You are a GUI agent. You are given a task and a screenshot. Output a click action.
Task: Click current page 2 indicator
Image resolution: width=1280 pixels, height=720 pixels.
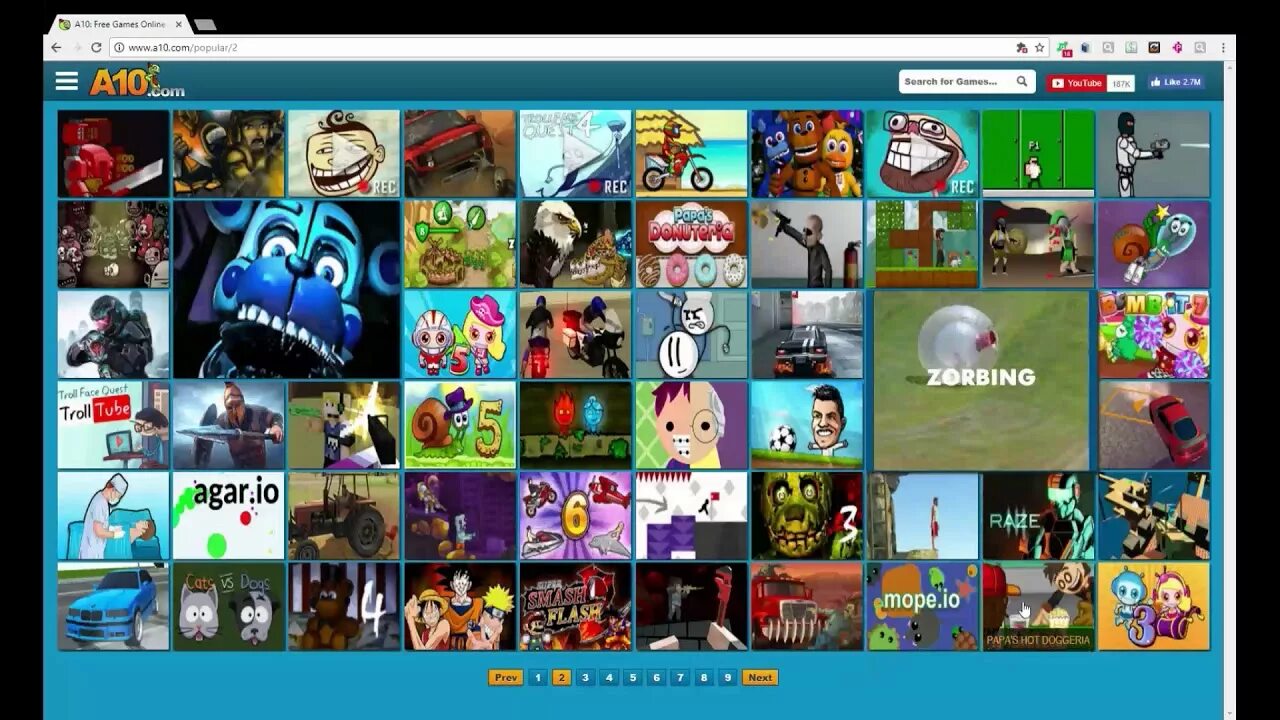[x=562, y=677]
